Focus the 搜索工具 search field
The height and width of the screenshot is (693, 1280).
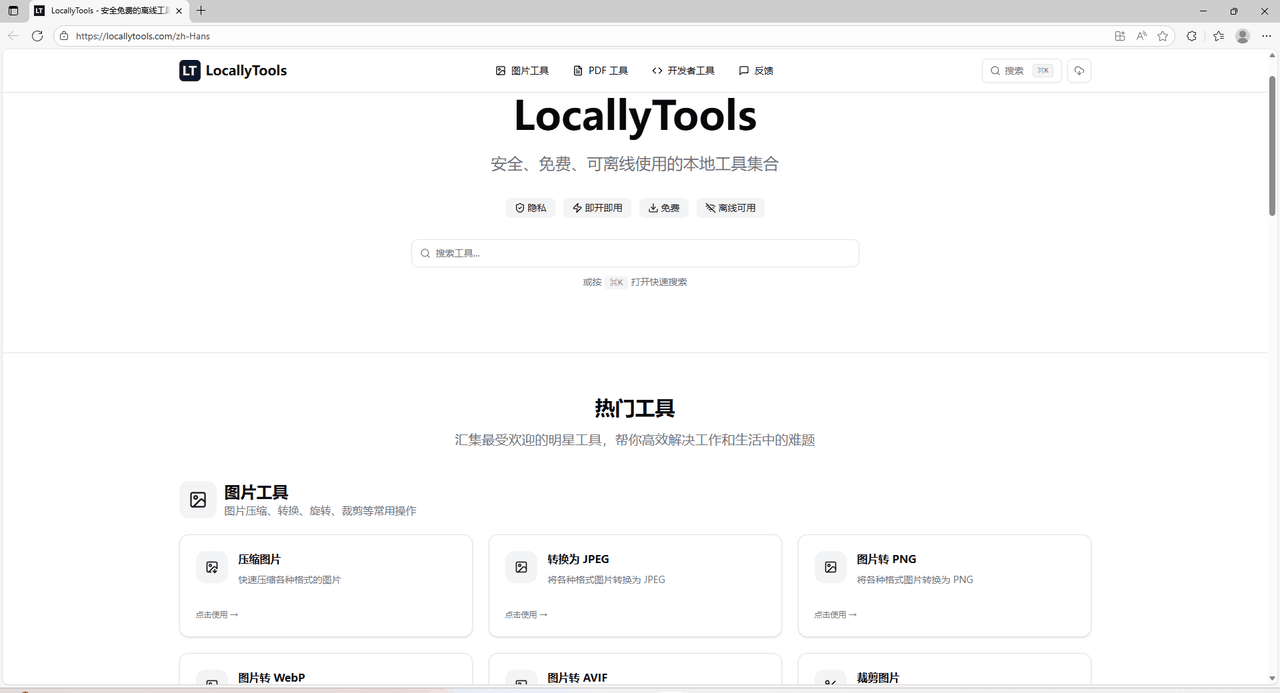[x=635, y=253]
